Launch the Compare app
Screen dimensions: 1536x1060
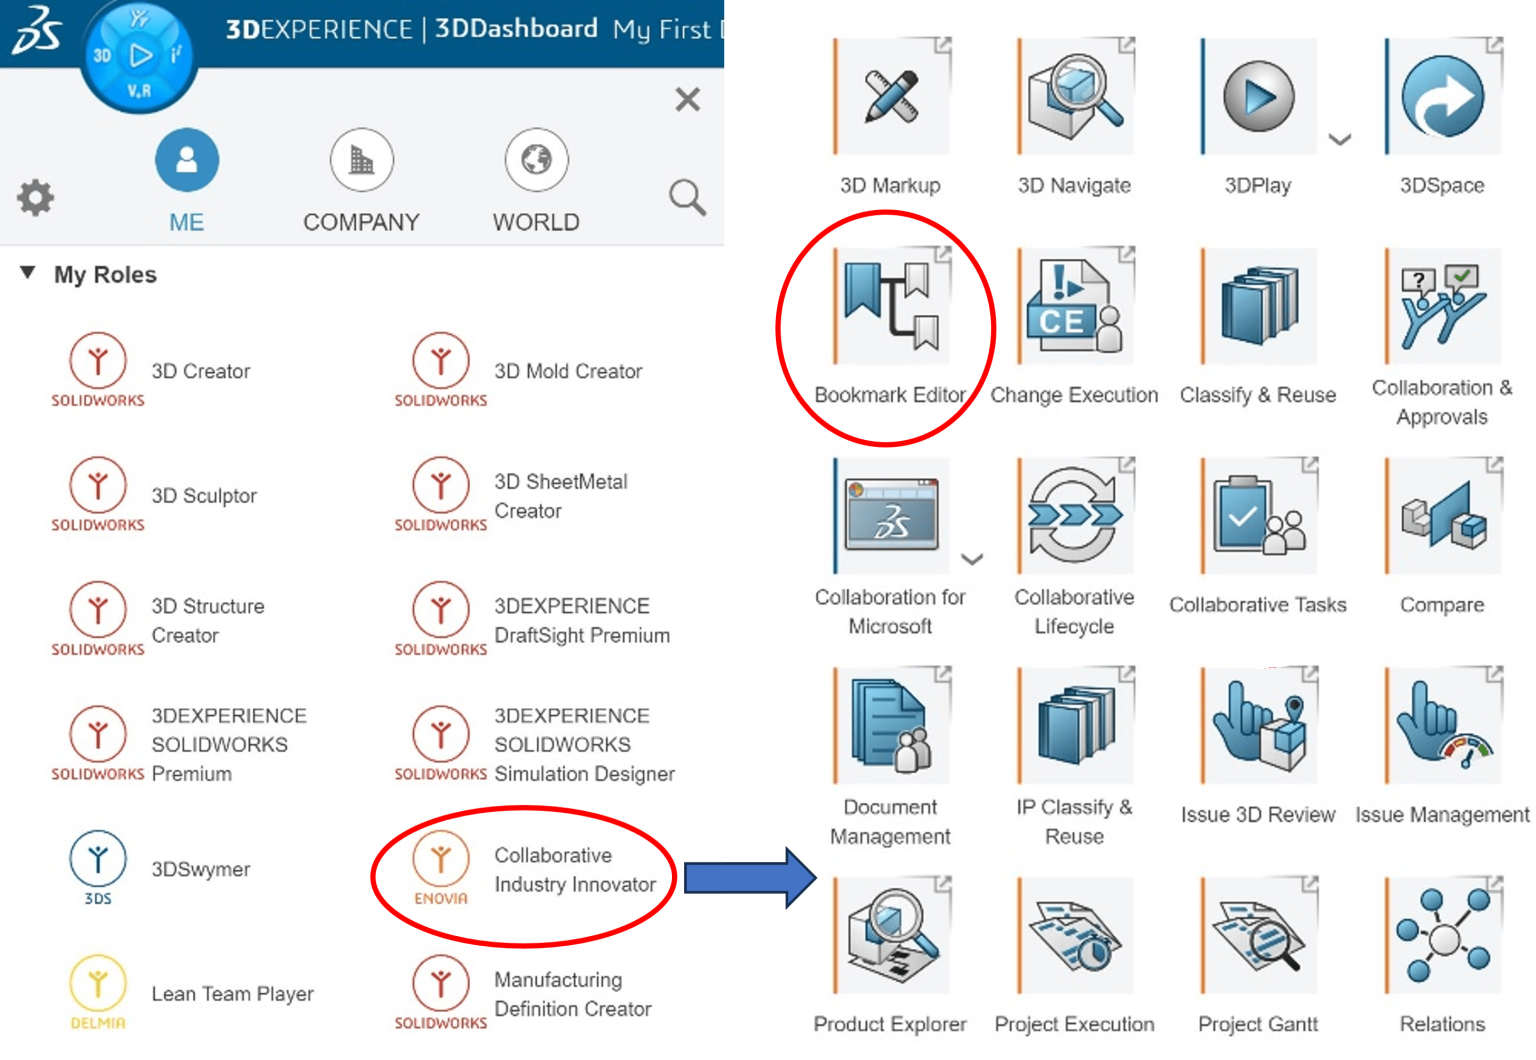[x=1443, y=517]
